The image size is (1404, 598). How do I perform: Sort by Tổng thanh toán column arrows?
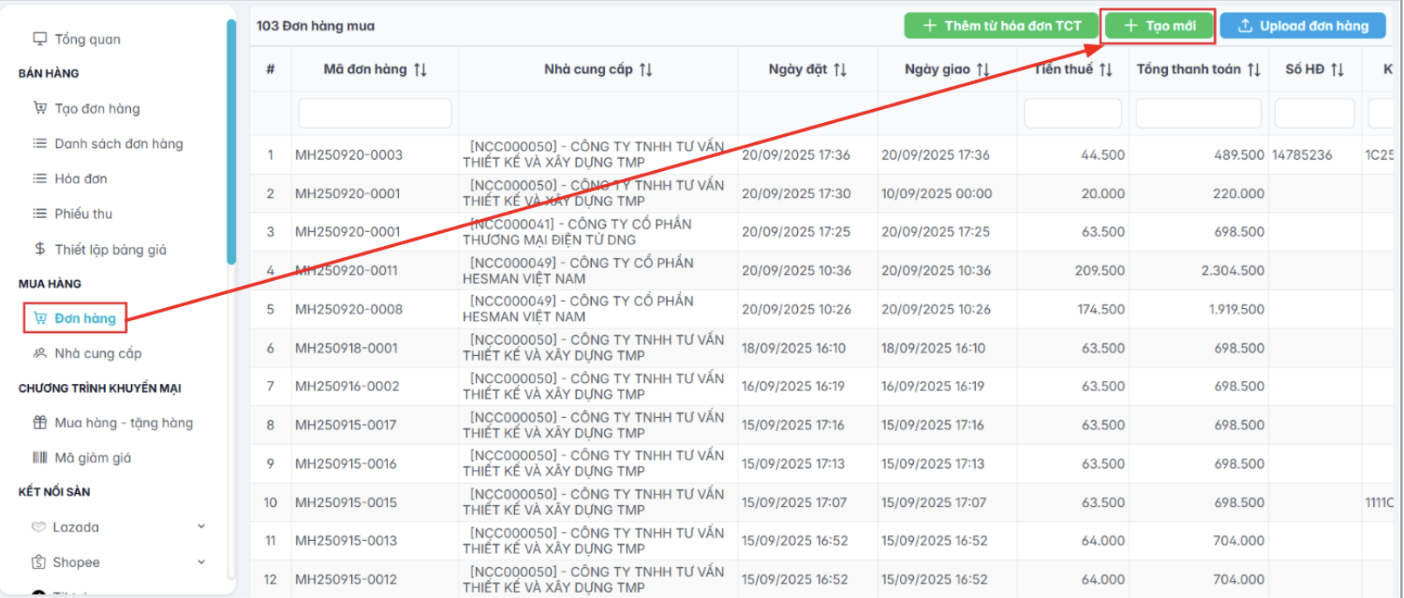click(1254, 70)
